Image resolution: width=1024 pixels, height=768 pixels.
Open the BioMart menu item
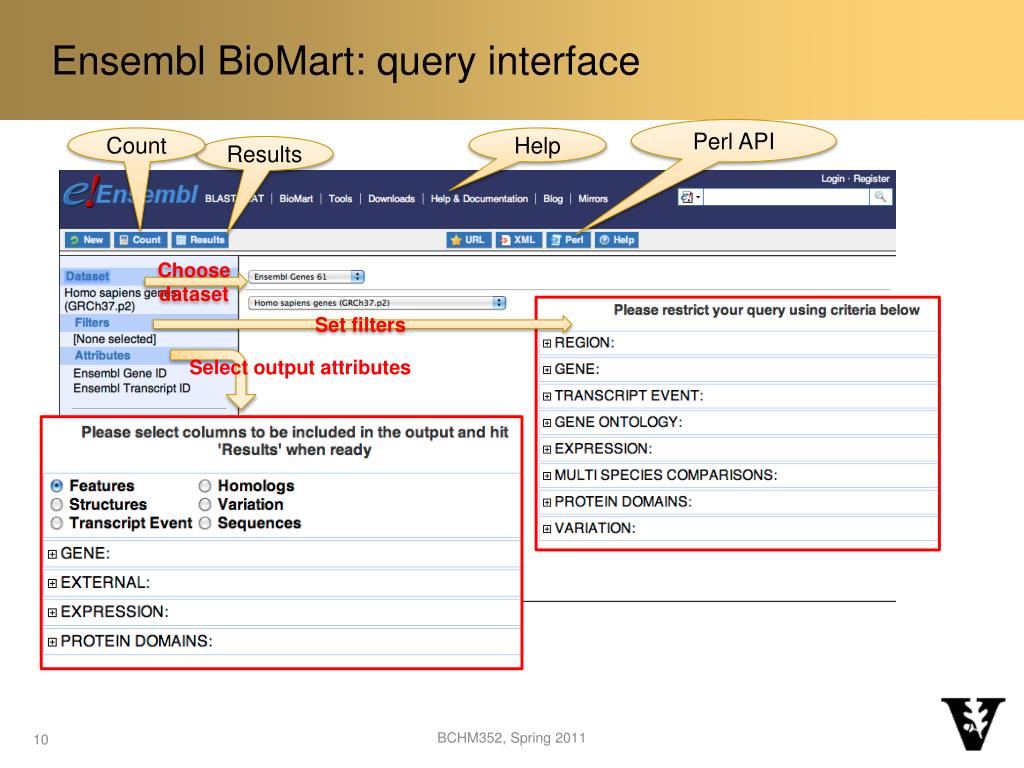click(x=296, y=199)
